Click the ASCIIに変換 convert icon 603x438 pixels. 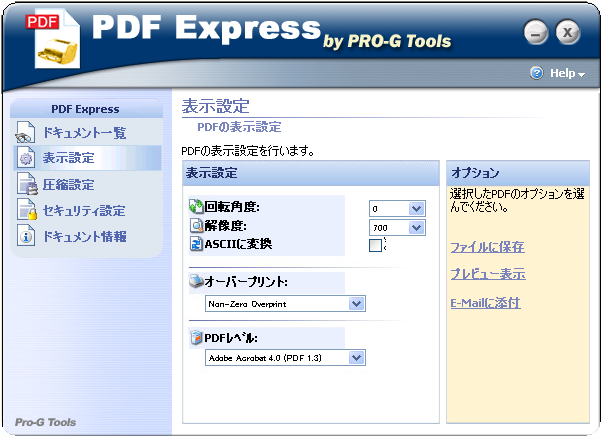point(196,244)
